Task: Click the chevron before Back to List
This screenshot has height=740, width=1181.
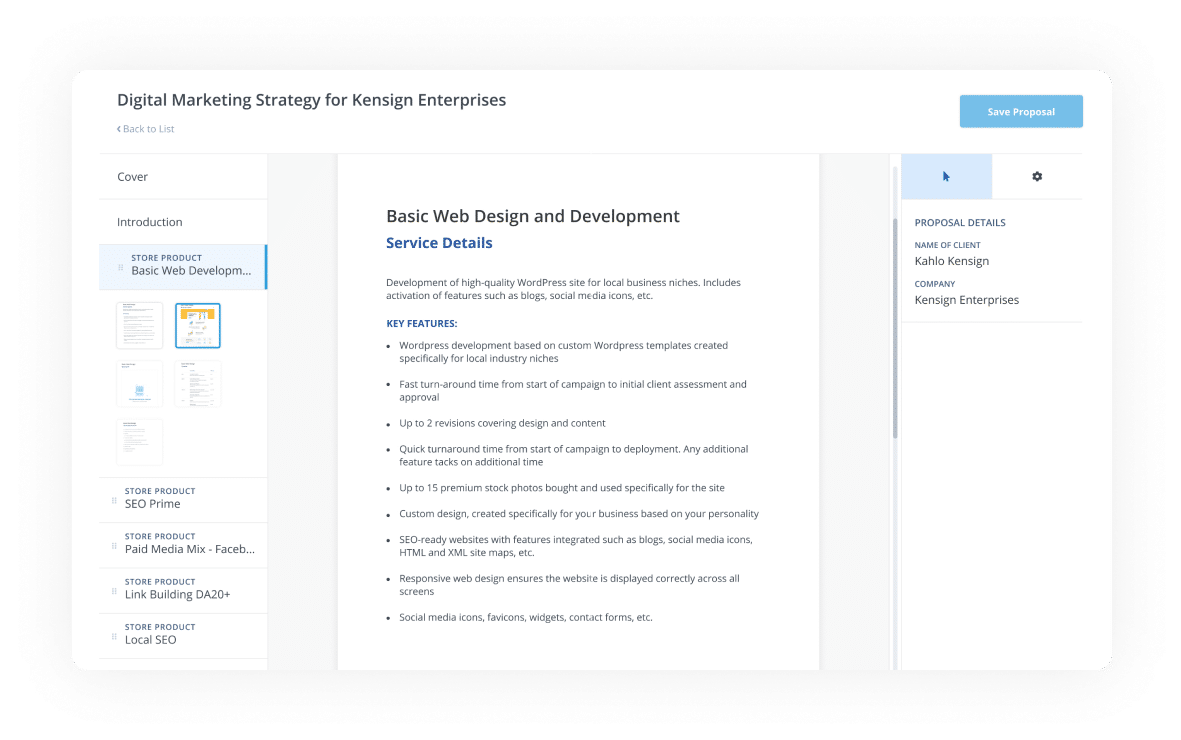Action: [x=120, y=128]
